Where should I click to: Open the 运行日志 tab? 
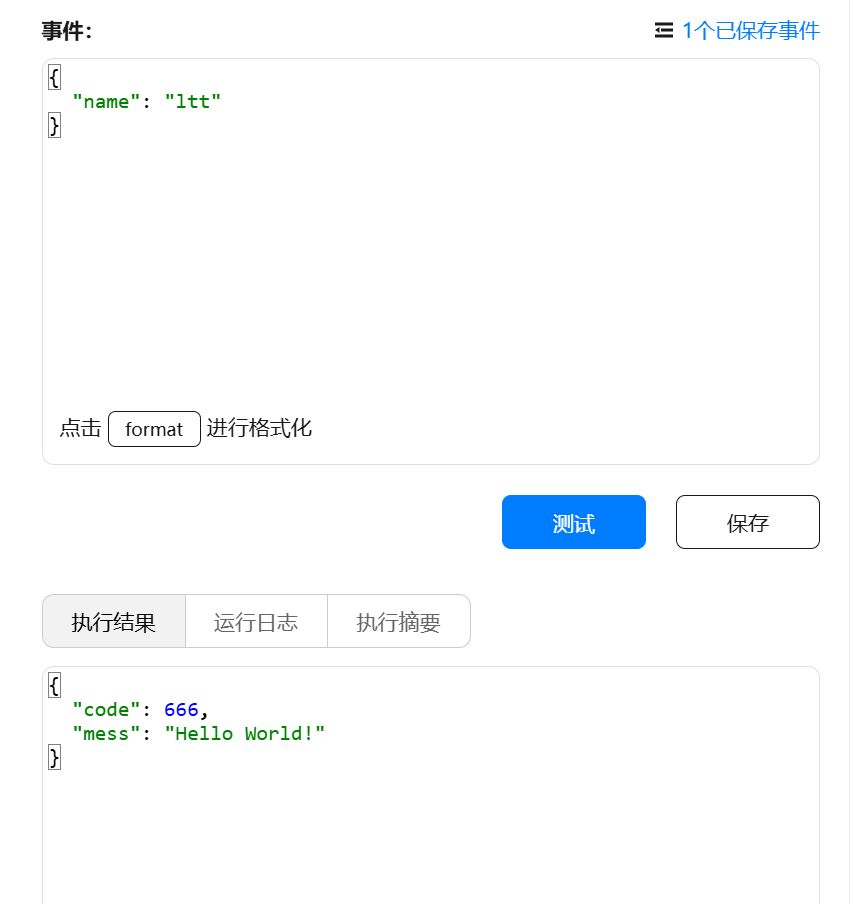(256, 622)
